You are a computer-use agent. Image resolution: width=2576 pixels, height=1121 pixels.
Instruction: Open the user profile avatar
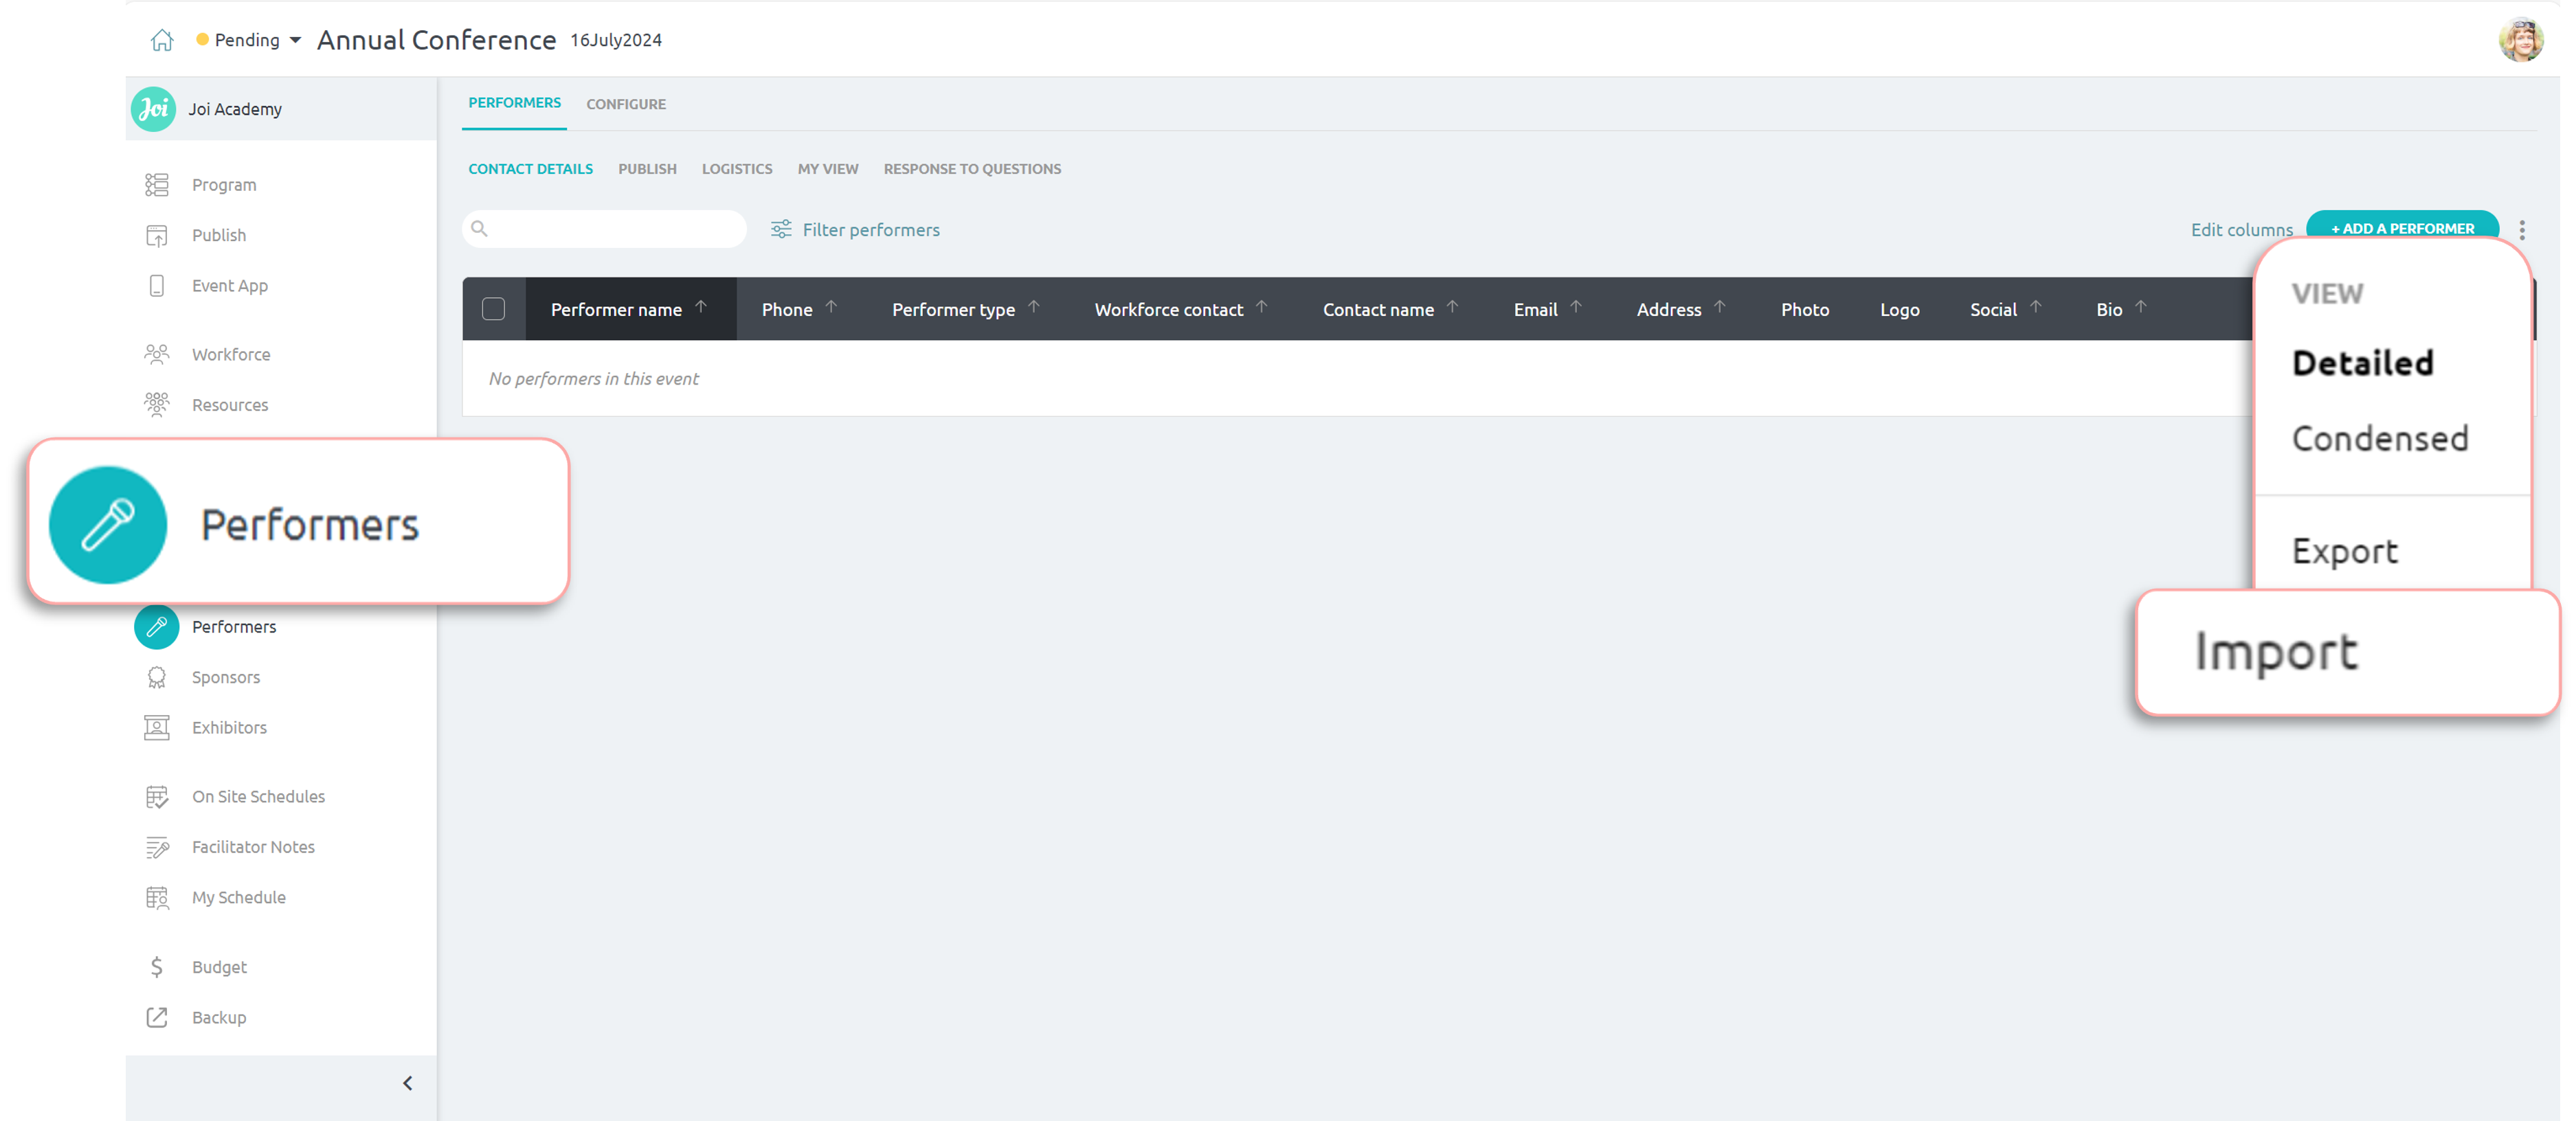pyautogui.click(x=2520, y=40)
